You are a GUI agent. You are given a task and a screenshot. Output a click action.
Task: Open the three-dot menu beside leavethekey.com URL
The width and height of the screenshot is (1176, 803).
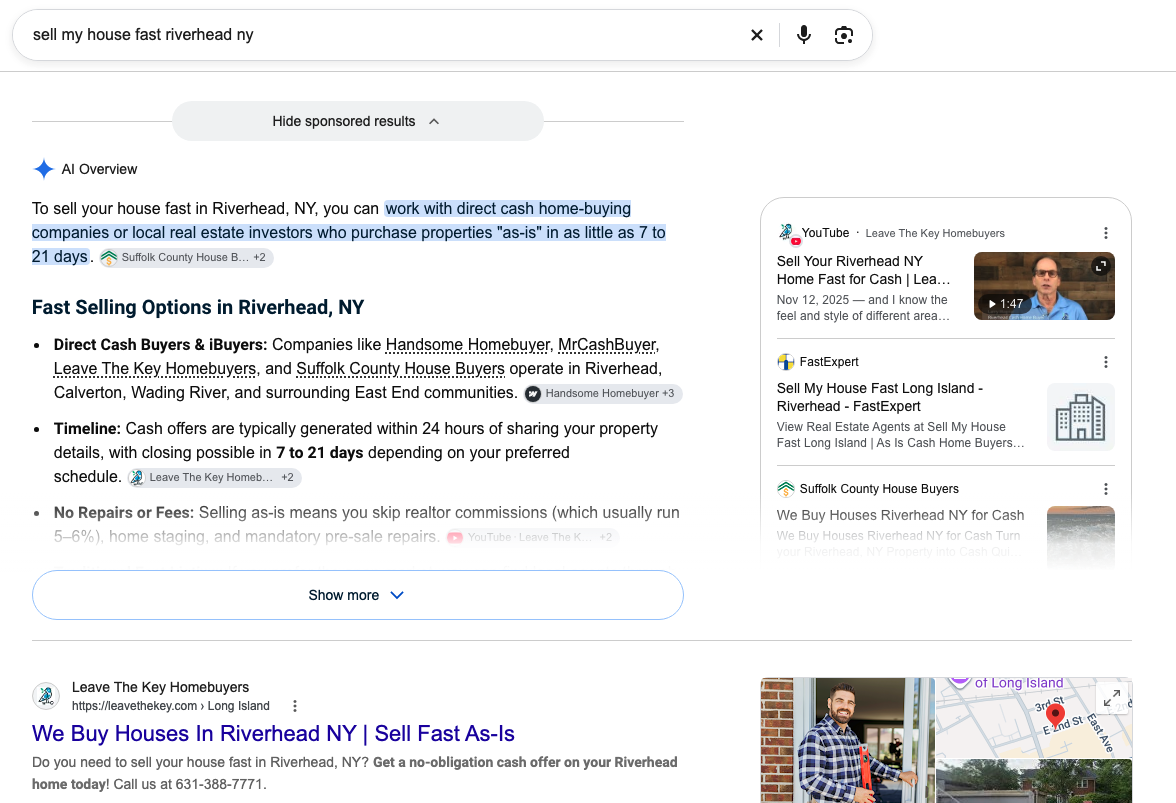pyautogui.click(x=295, y=706)
